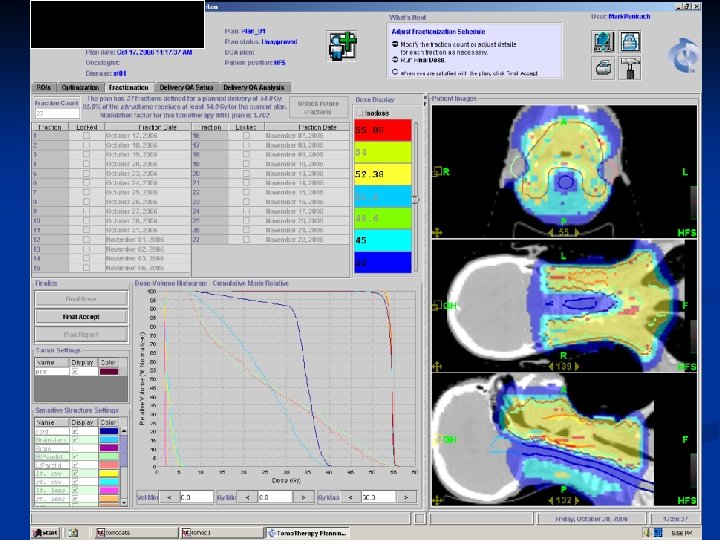This screenshot has height=540, width=720.
Task: Click the padlock lock icon
Action: 630,42
